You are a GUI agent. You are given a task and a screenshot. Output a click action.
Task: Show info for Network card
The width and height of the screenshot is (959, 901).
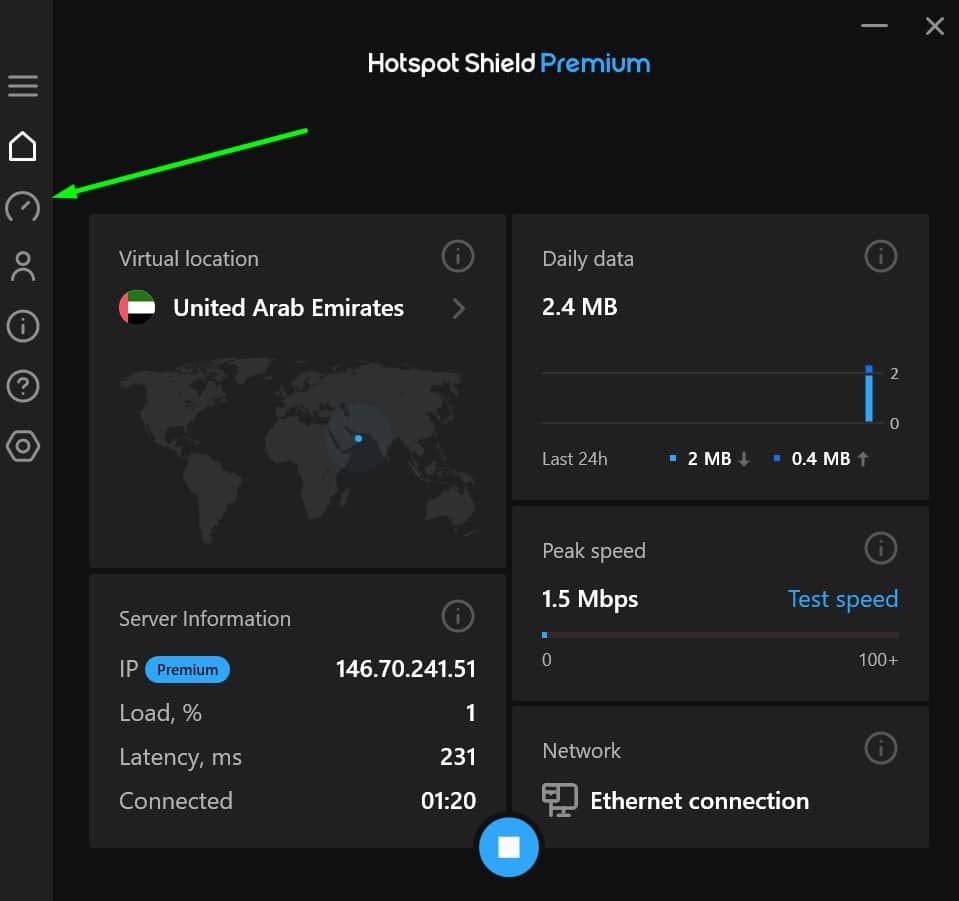point(881,747)
